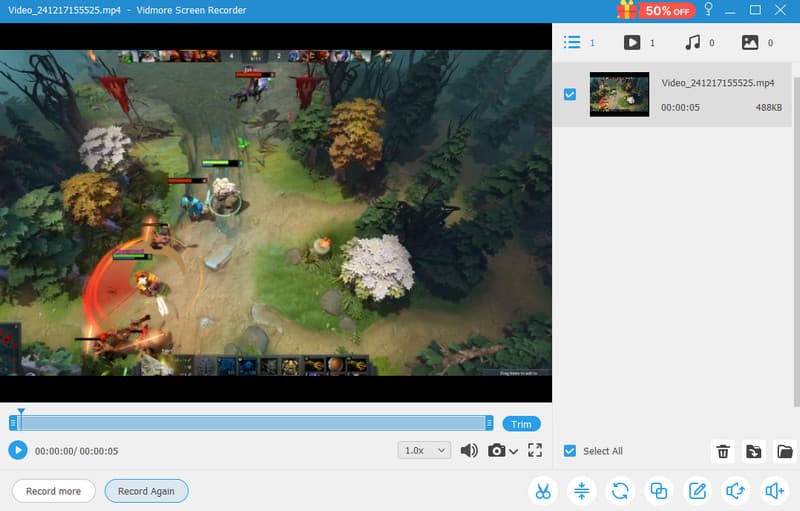Expand the camera snapshot options arrow
Image resolution: width=800 pixels, height=511 pixels.
pyautogui.click(x=514, y=452)
